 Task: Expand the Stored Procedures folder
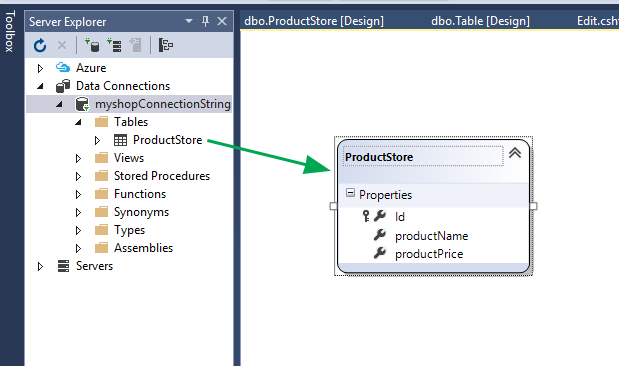pos(78,176)
